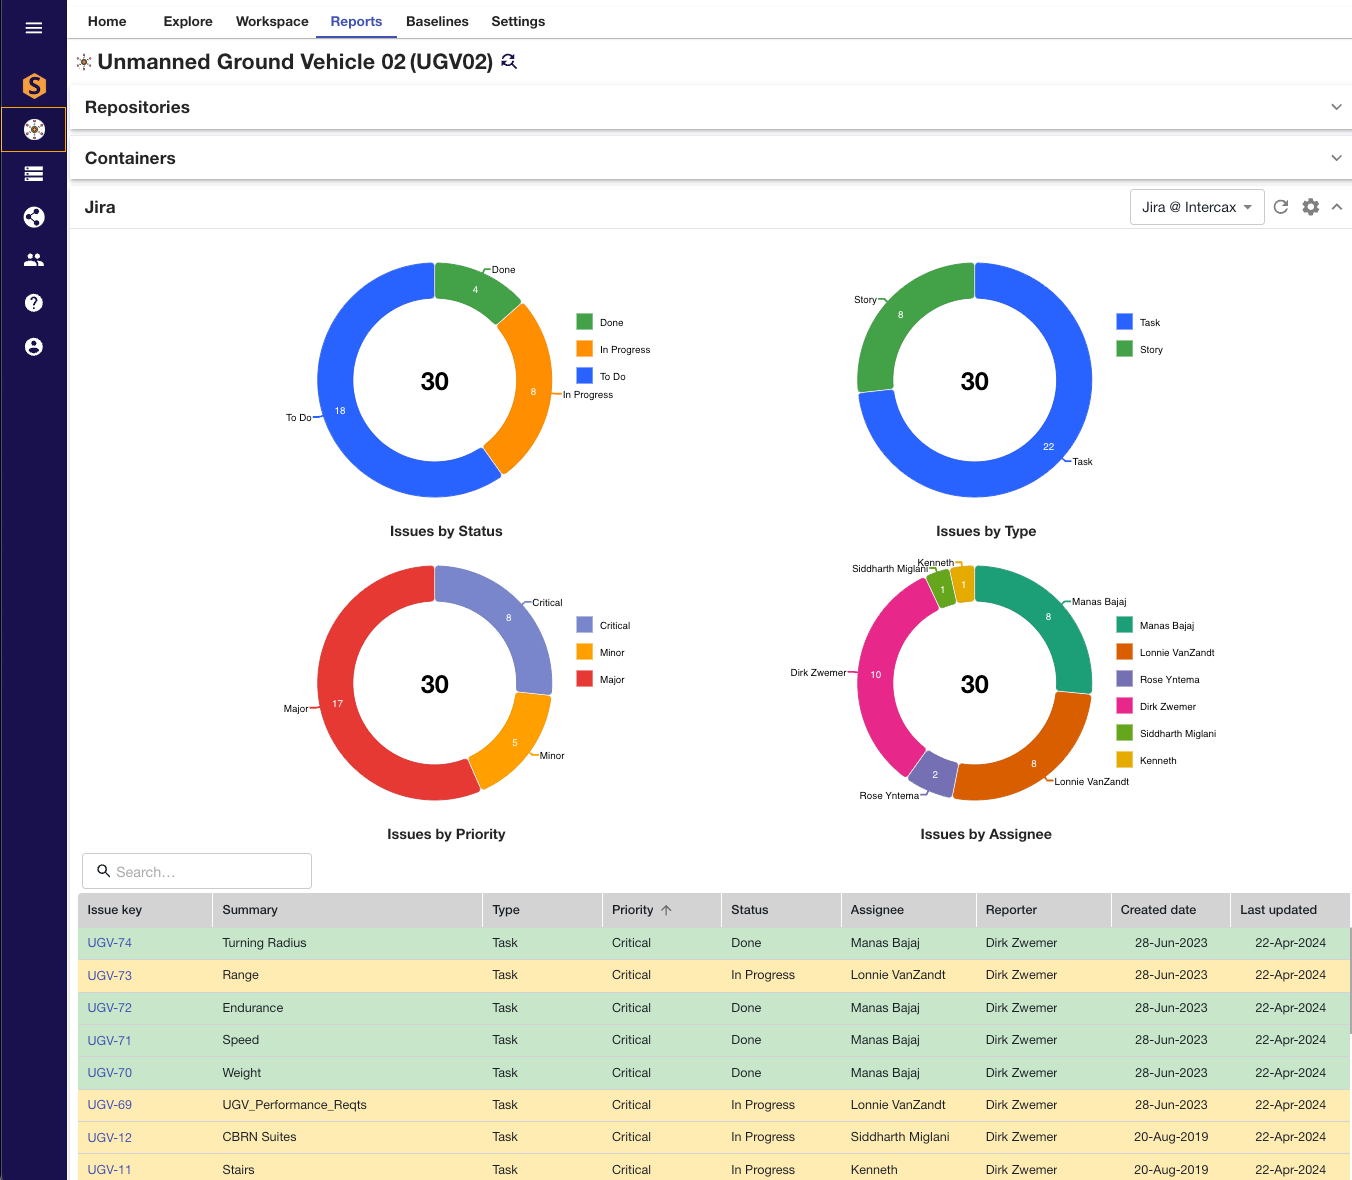Open Jira panel settings gear

point(1311,207)
